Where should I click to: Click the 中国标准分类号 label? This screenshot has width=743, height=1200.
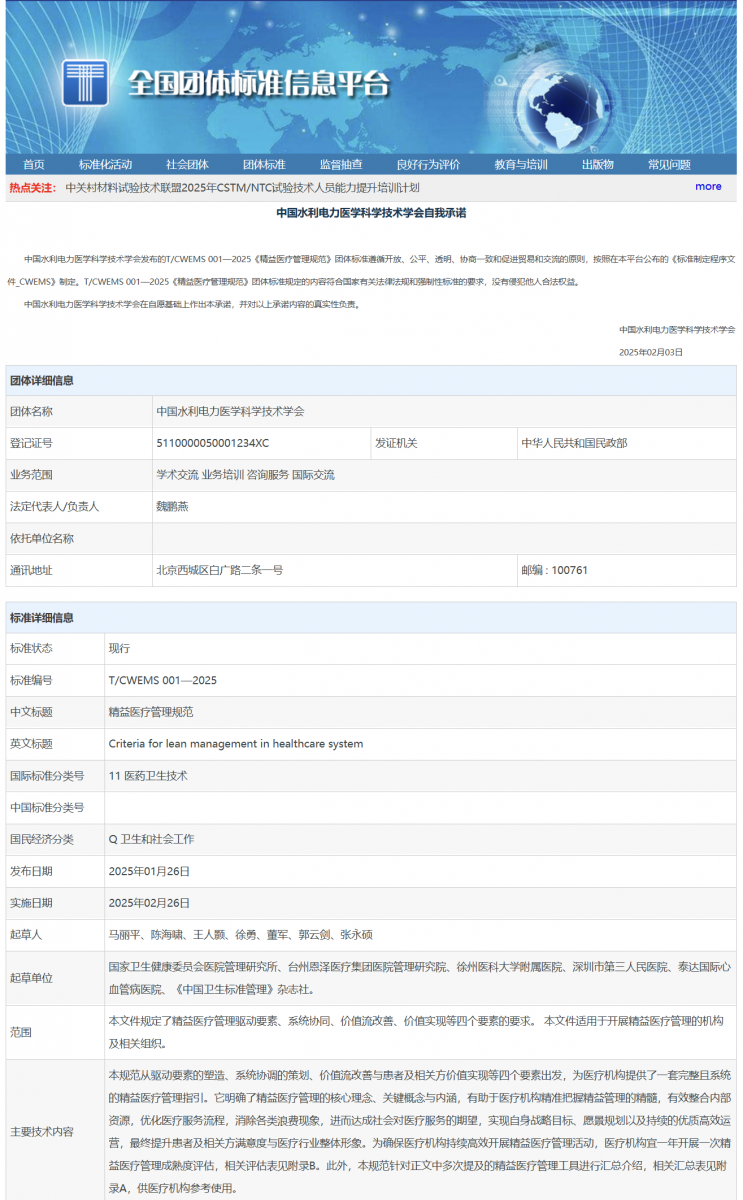pyautogui.click(x=47, y=807)
